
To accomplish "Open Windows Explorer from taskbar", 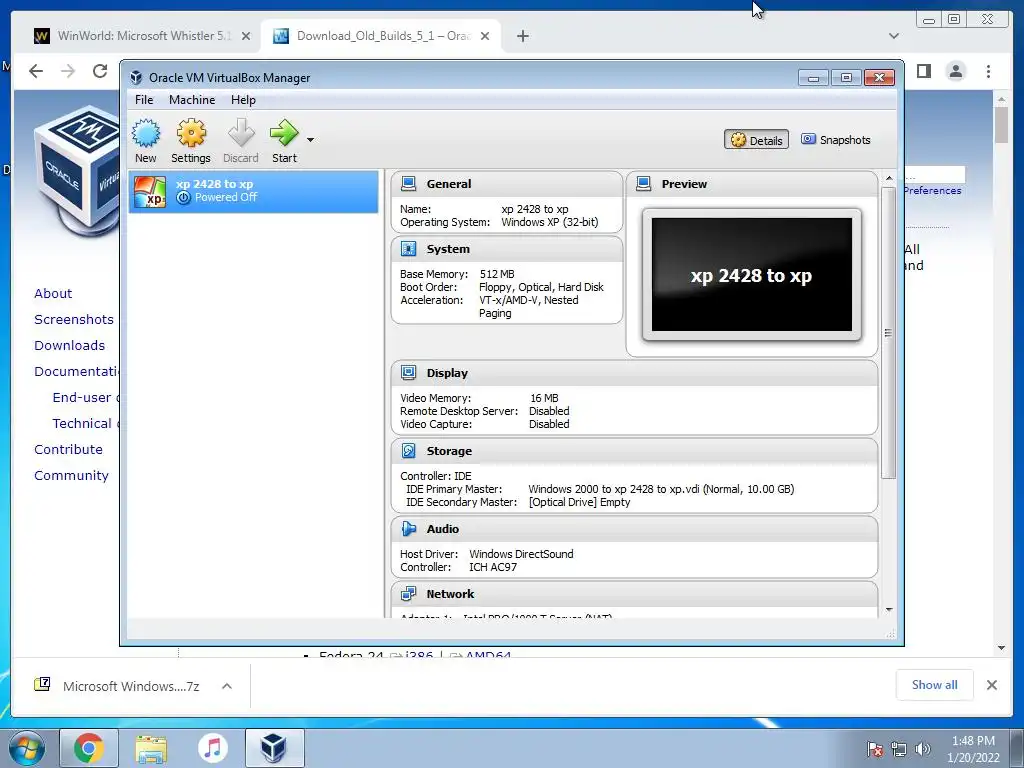I will pos(151,748).
